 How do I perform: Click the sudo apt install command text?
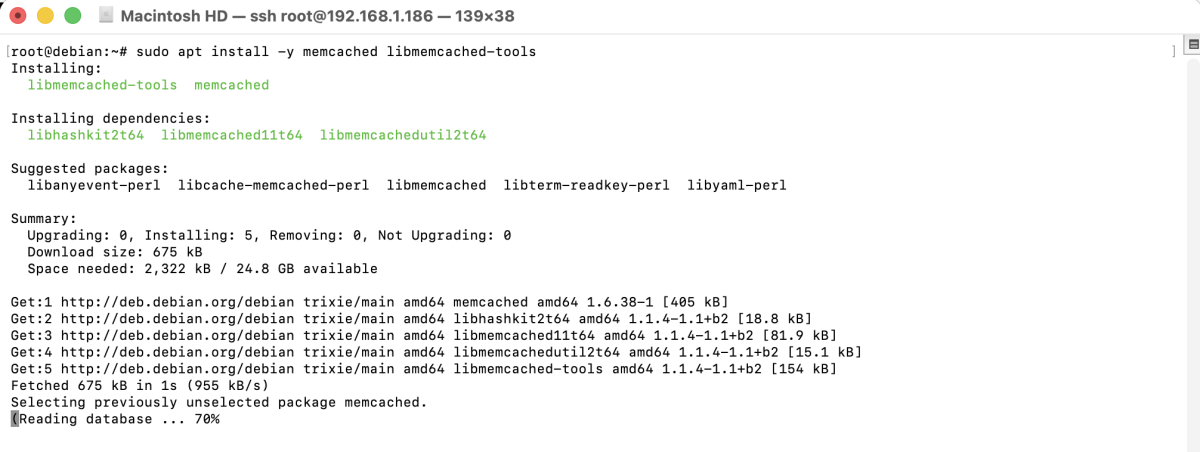click(336, 51)
